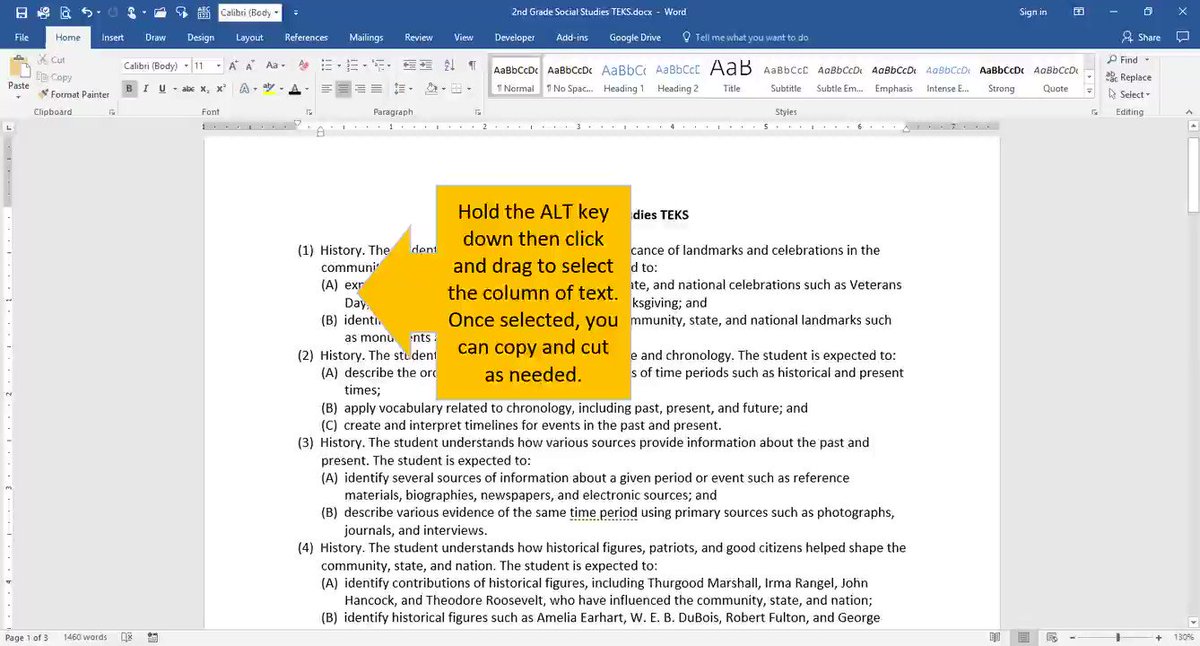Open the Line Spacing dropdown

[x=411, y=89]
